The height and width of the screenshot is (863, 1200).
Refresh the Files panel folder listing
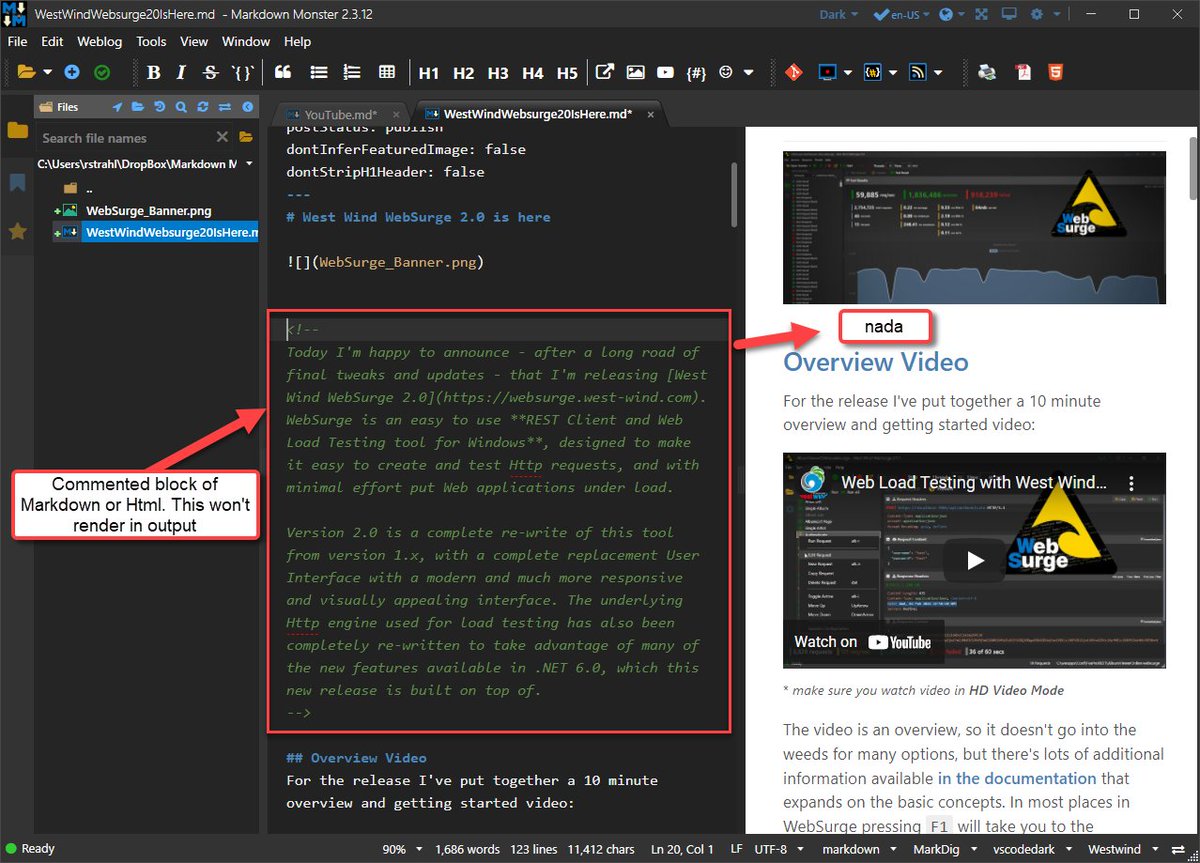coord(203,107)
